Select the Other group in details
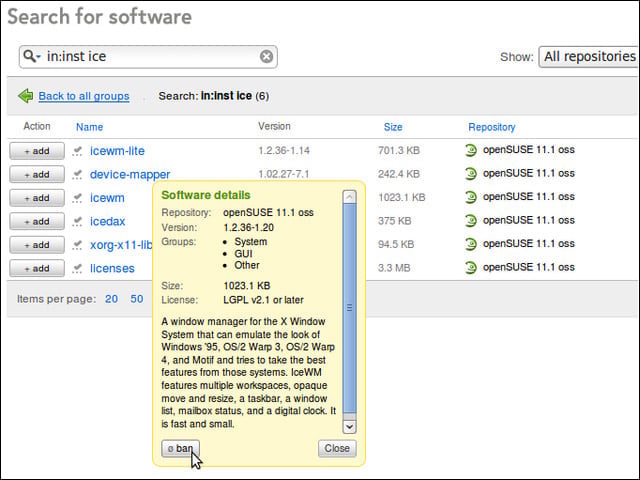Viewport: 640px width, 480px height. [x=247, y=265]
